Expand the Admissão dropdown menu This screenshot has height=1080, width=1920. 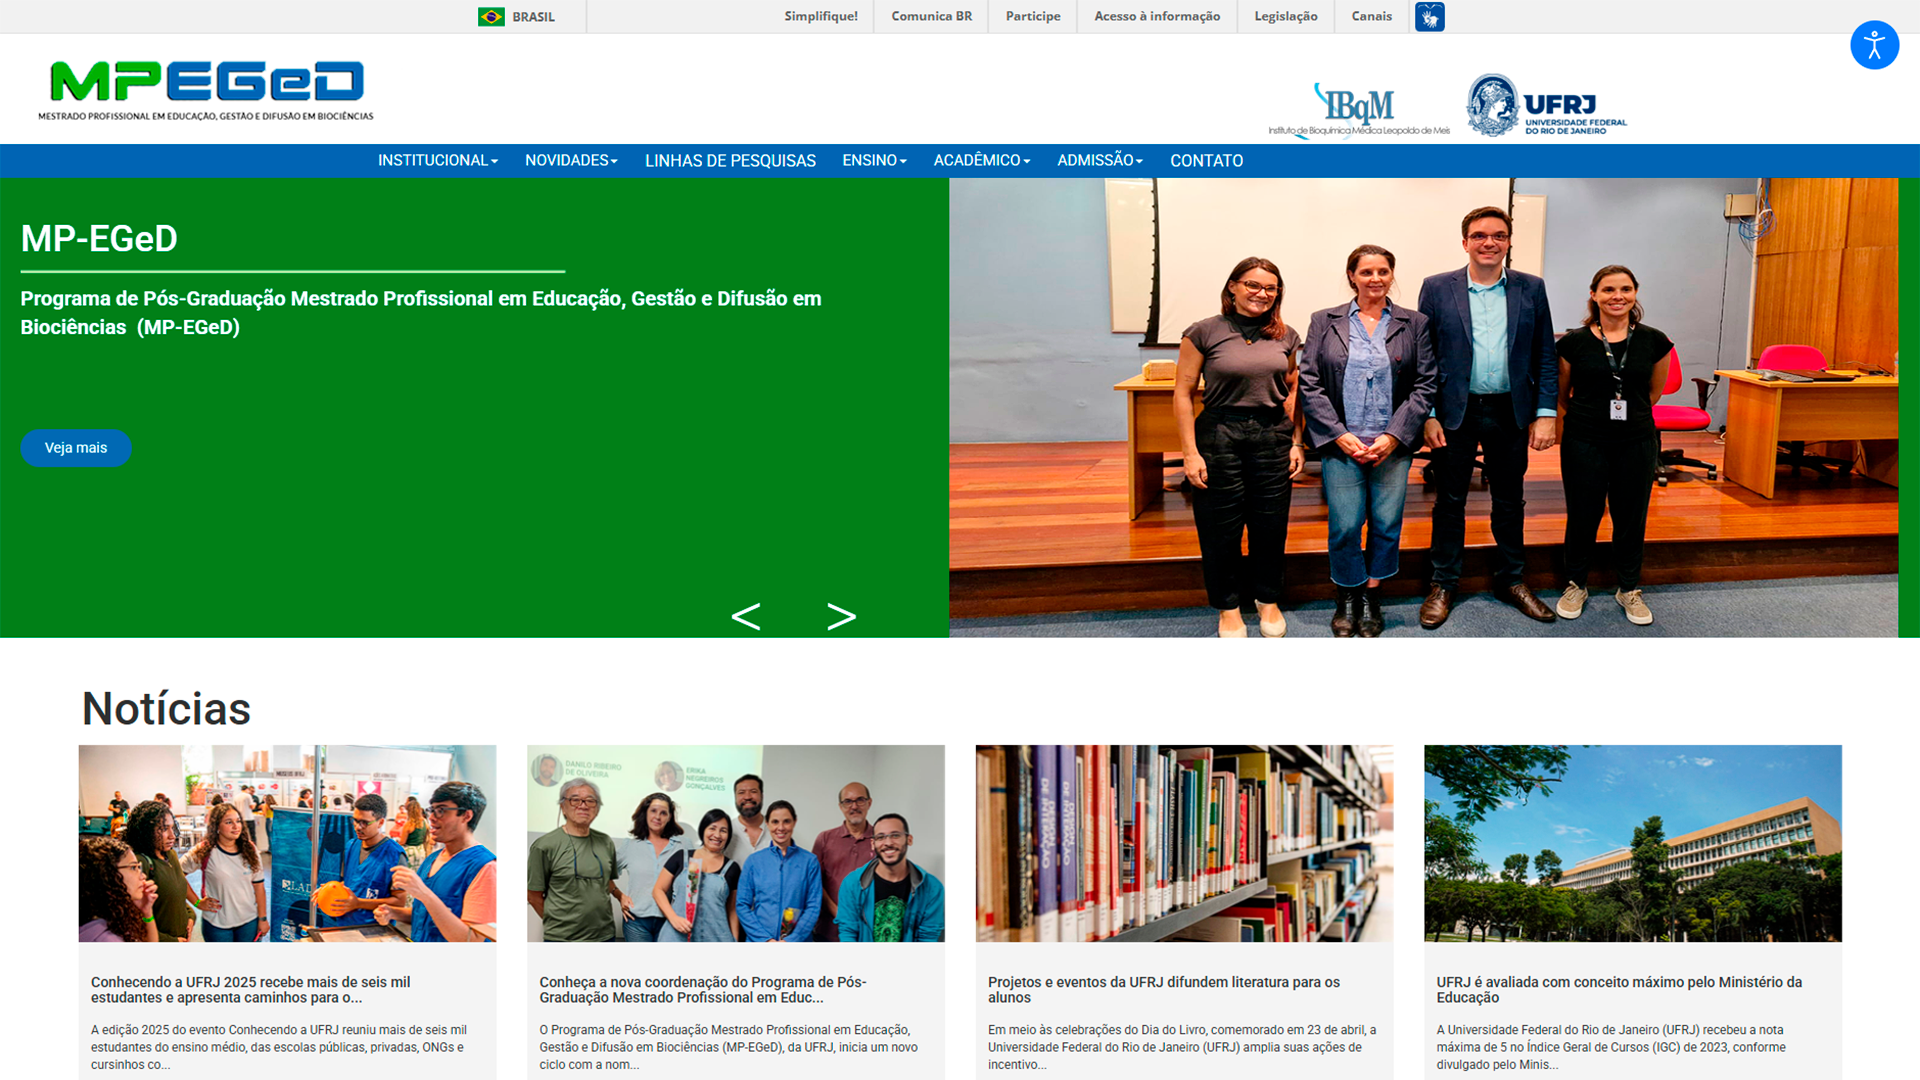pos(1100,160)
